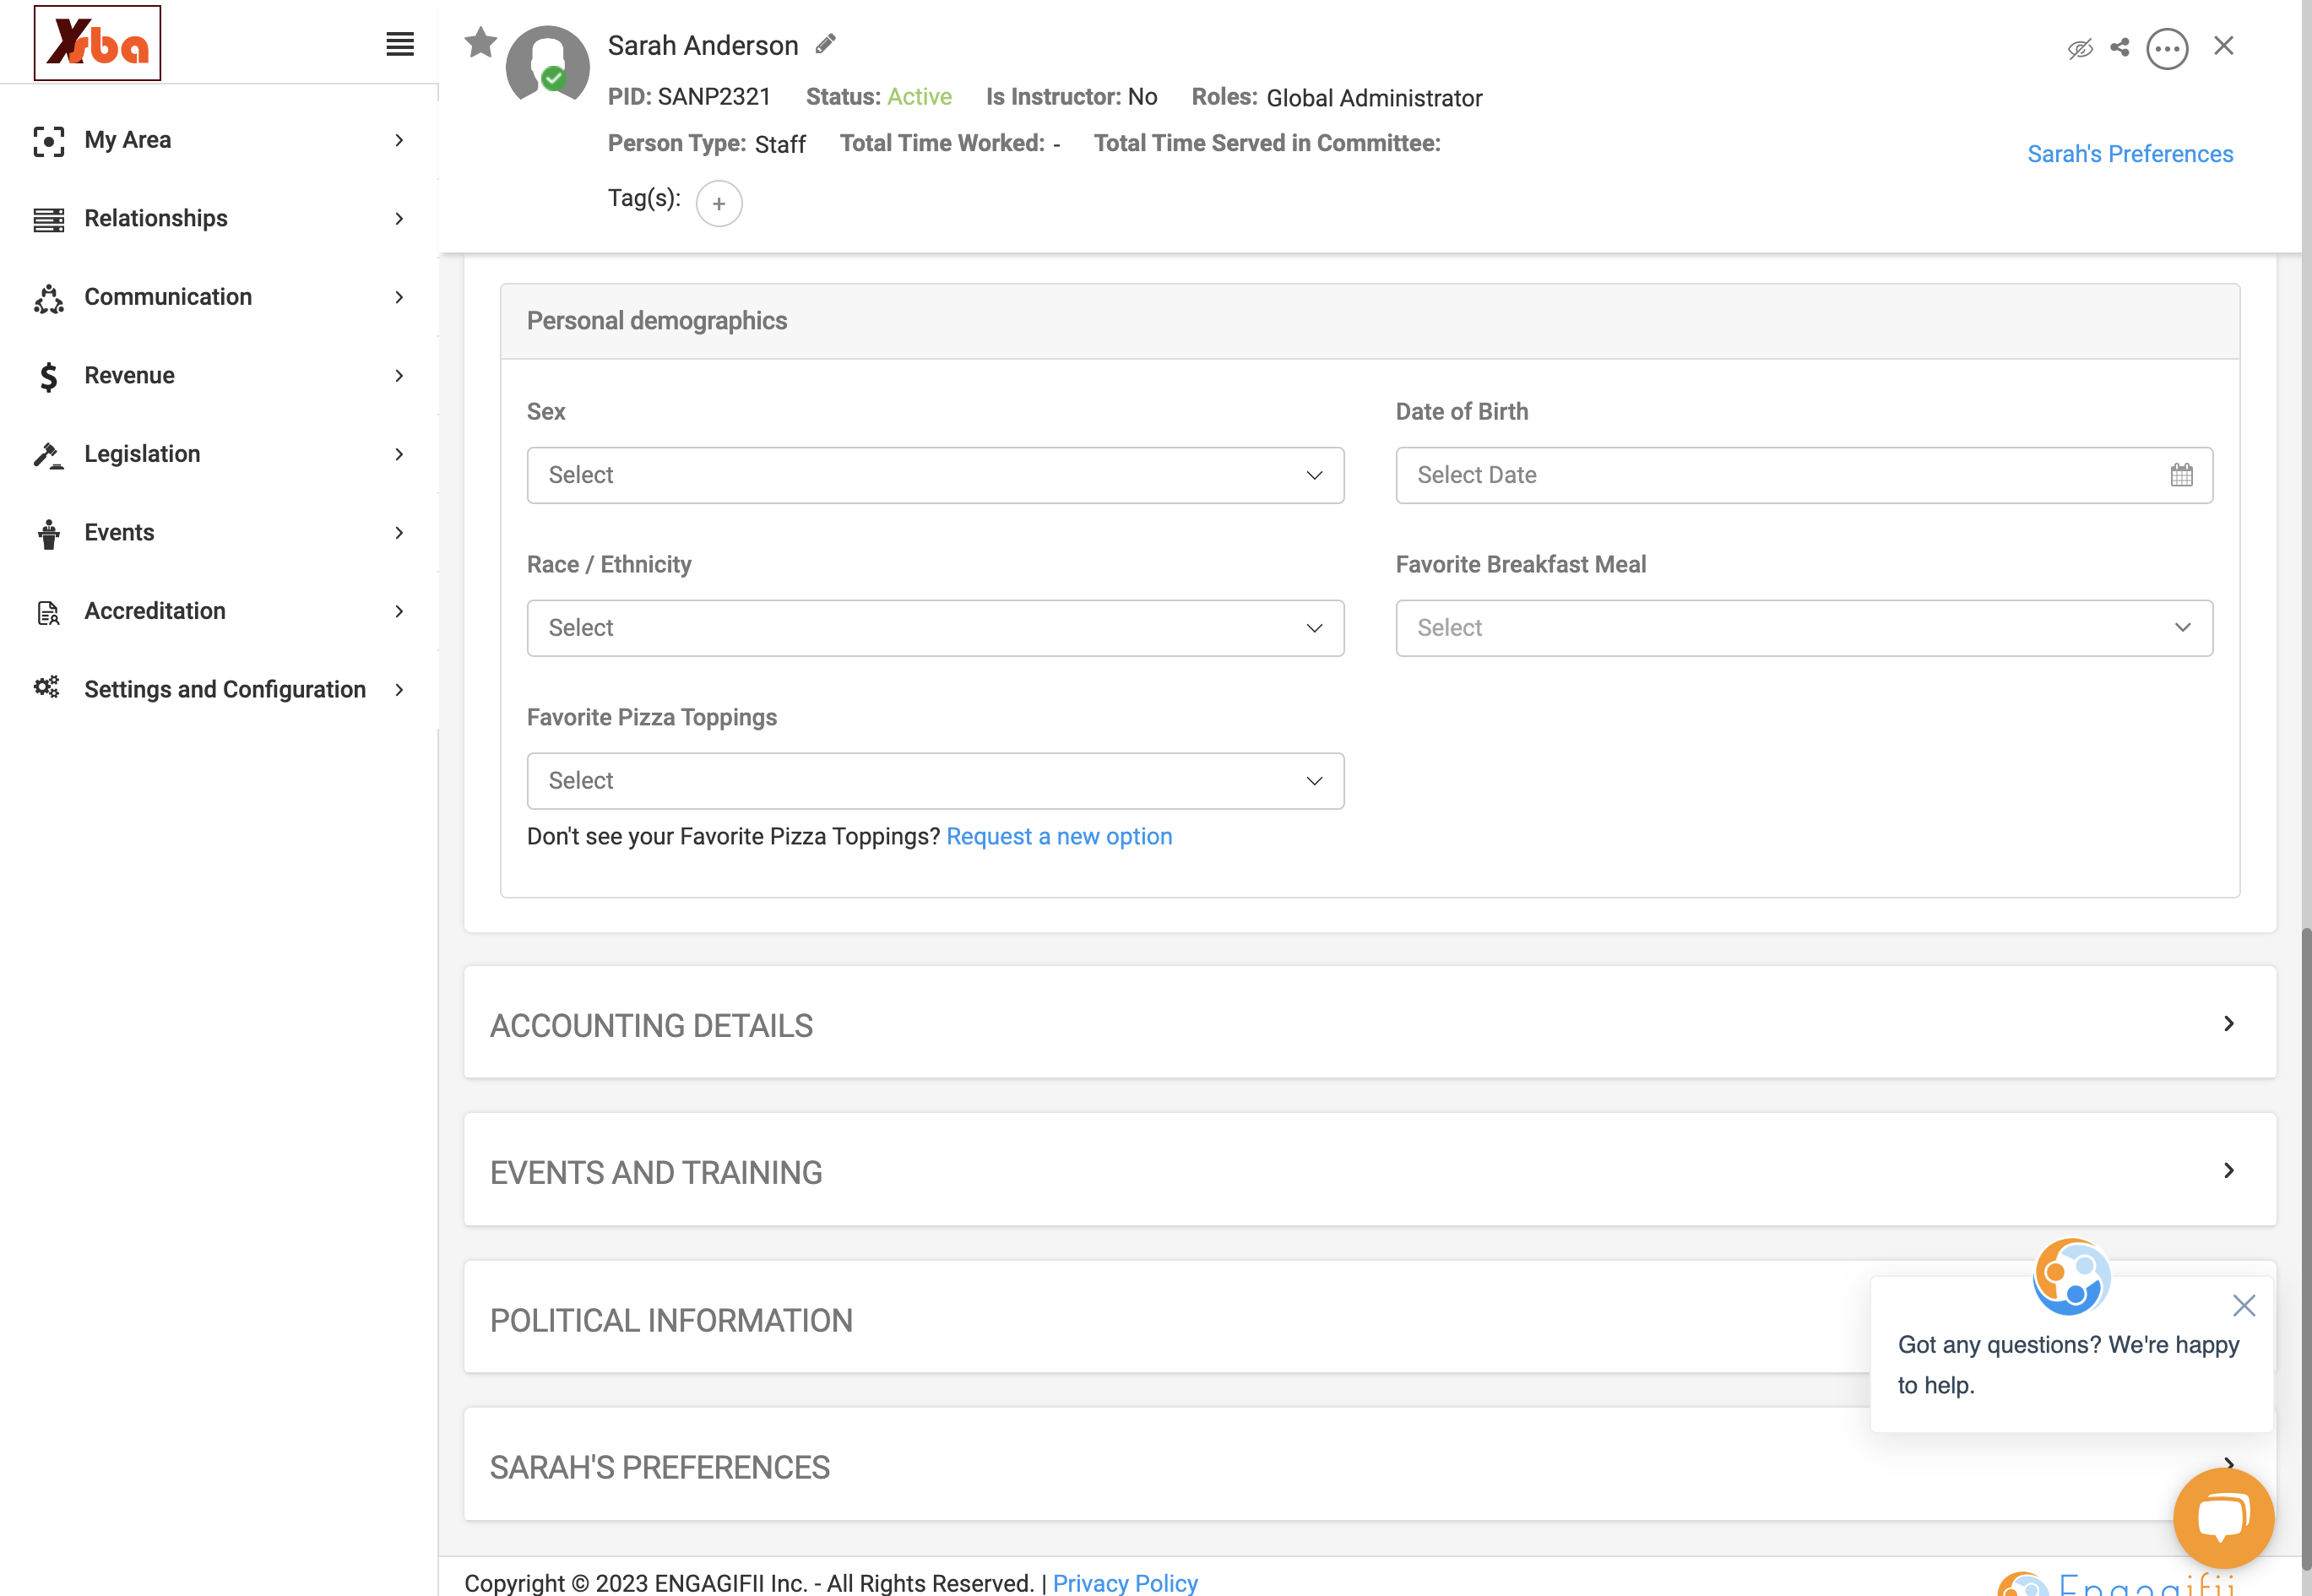The height and width of the screenshot is (1596, 2312).
Task: Add a tag with the plus button
Action: pyautogui.click(x=719, y=204)
